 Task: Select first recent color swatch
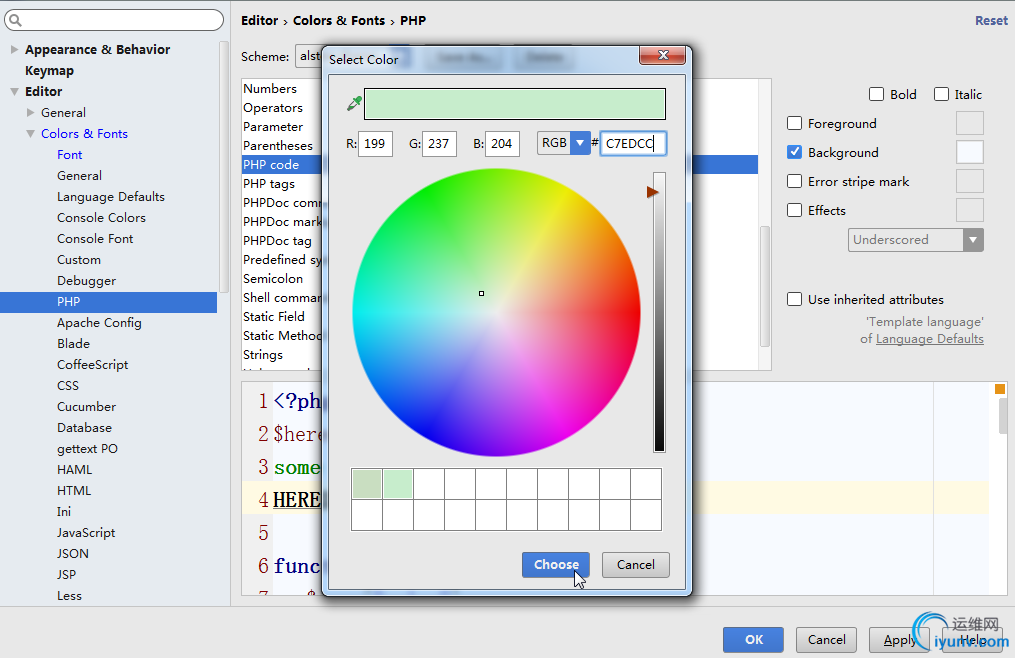point(366,484)
